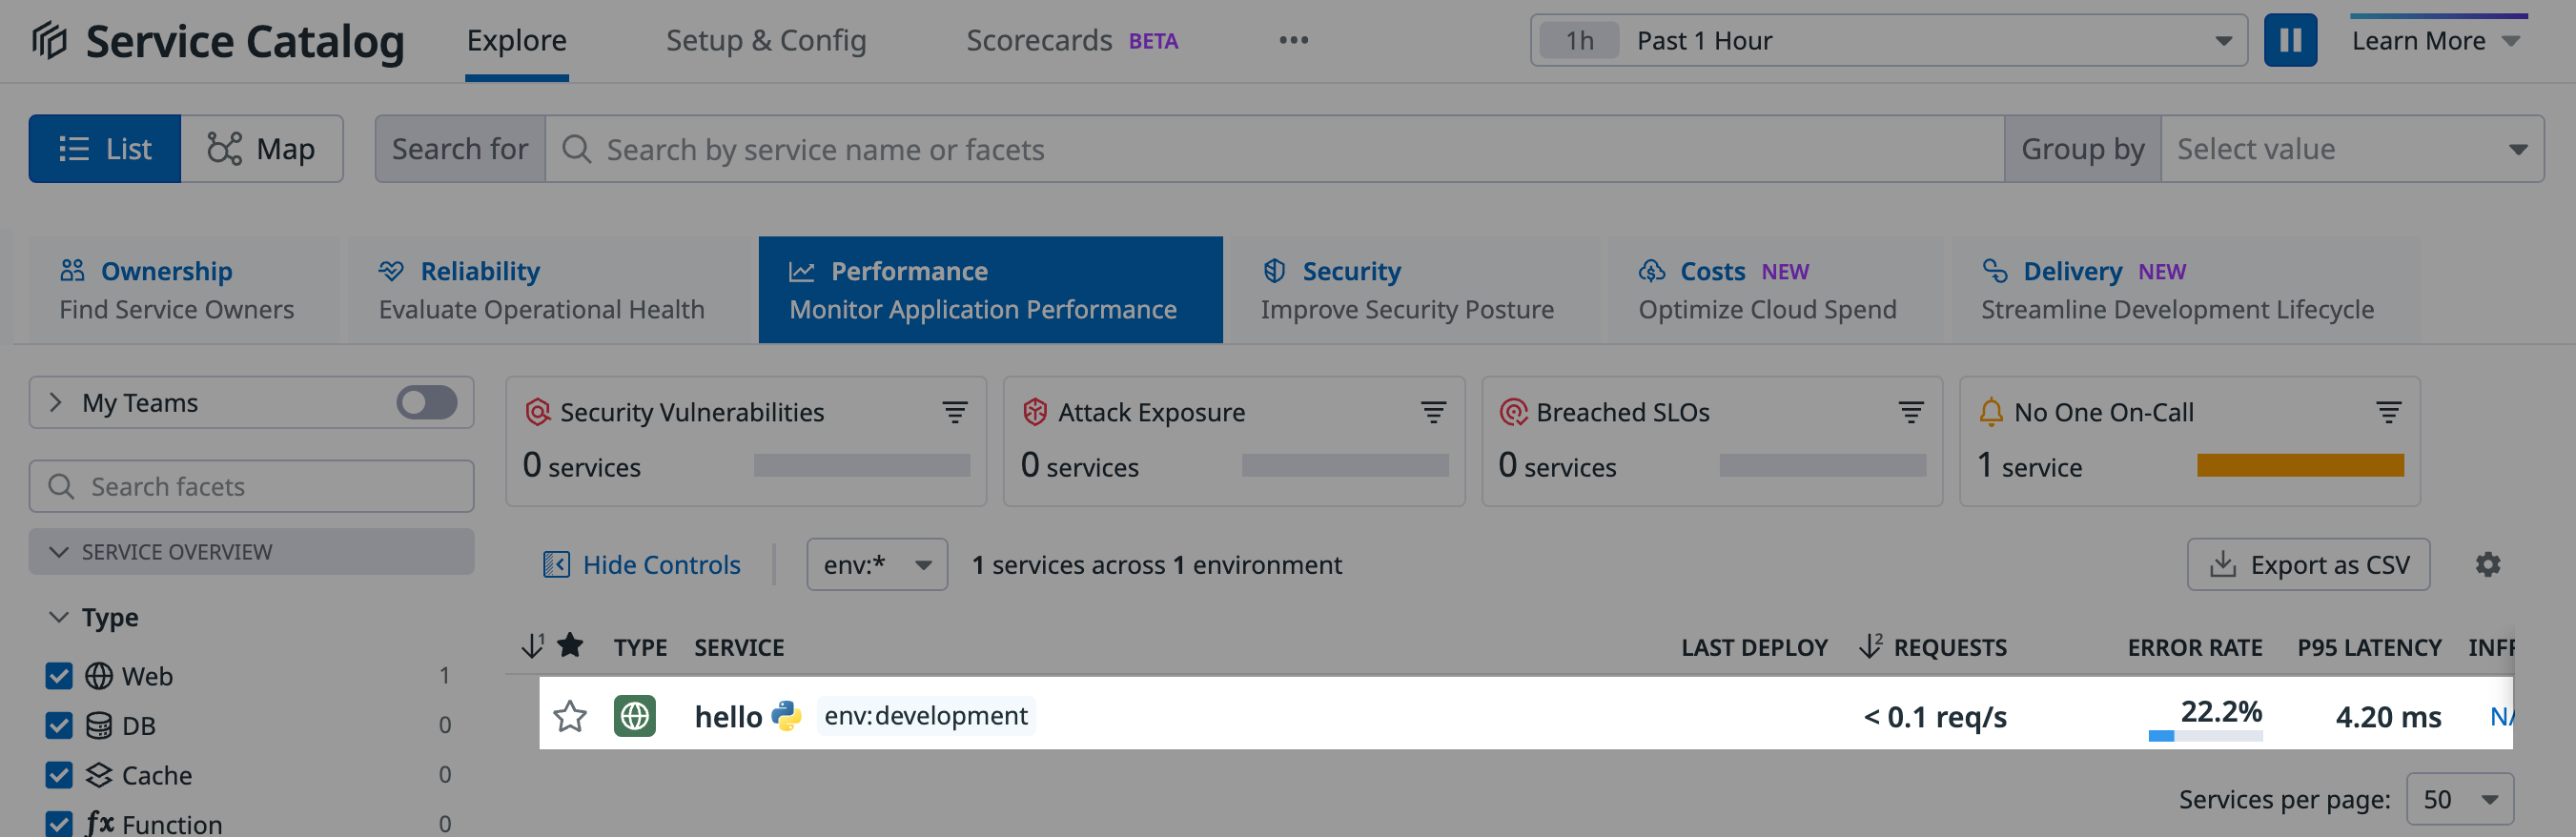Click the Python language icon next to hello
The image size is (2576, 837).
coord(787,715)
